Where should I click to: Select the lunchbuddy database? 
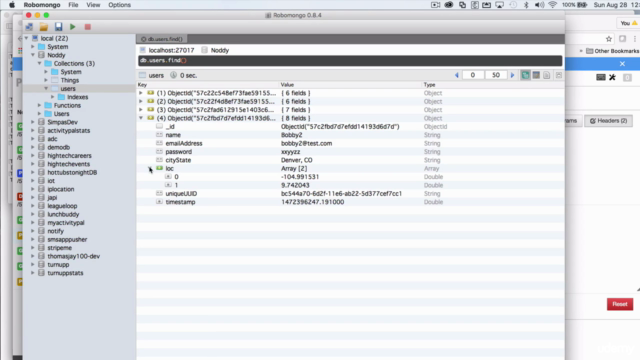[x=63, y=214]
